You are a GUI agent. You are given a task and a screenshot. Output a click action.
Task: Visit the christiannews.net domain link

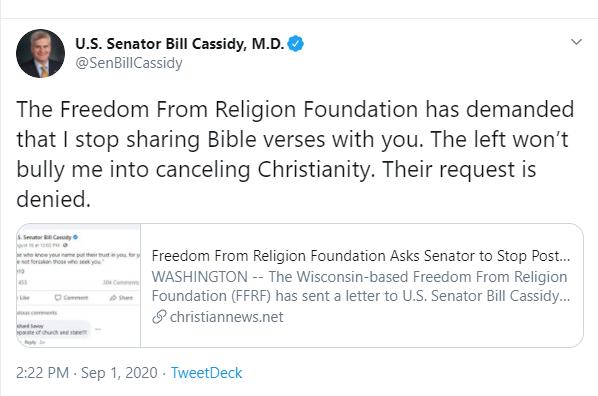click(x=227, y=317)
